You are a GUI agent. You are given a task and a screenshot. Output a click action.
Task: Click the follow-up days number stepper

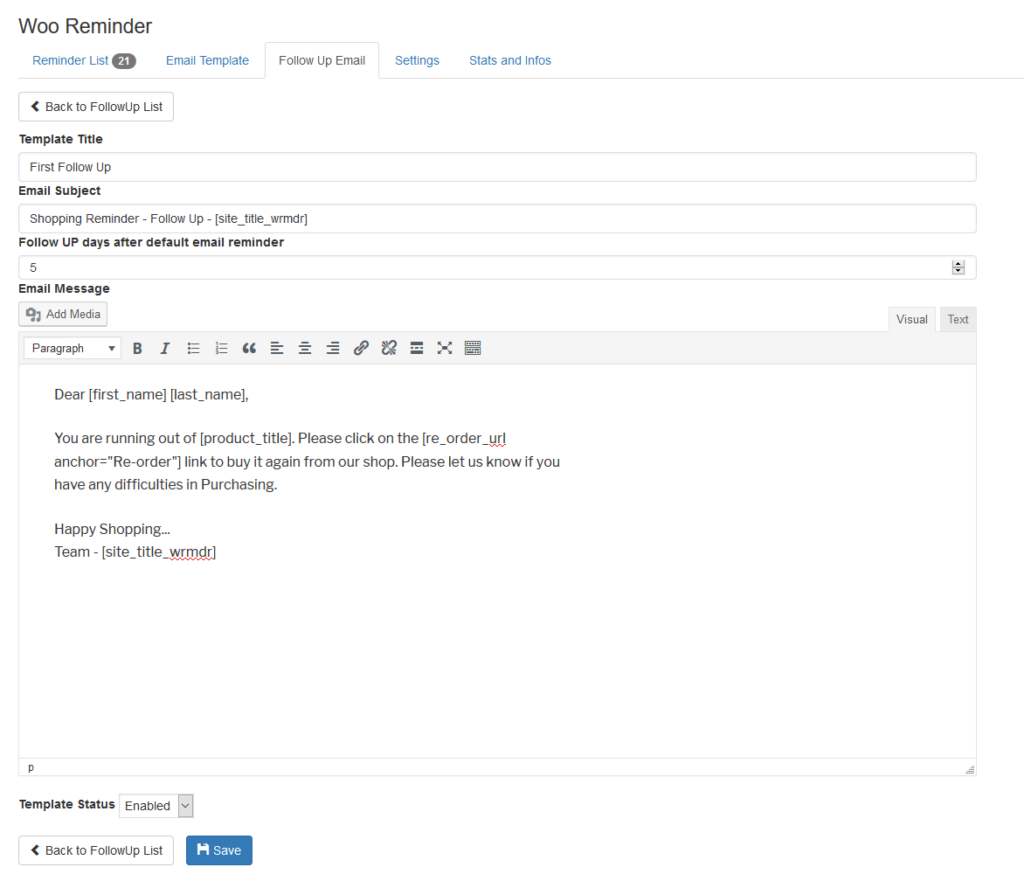[958, 268]
